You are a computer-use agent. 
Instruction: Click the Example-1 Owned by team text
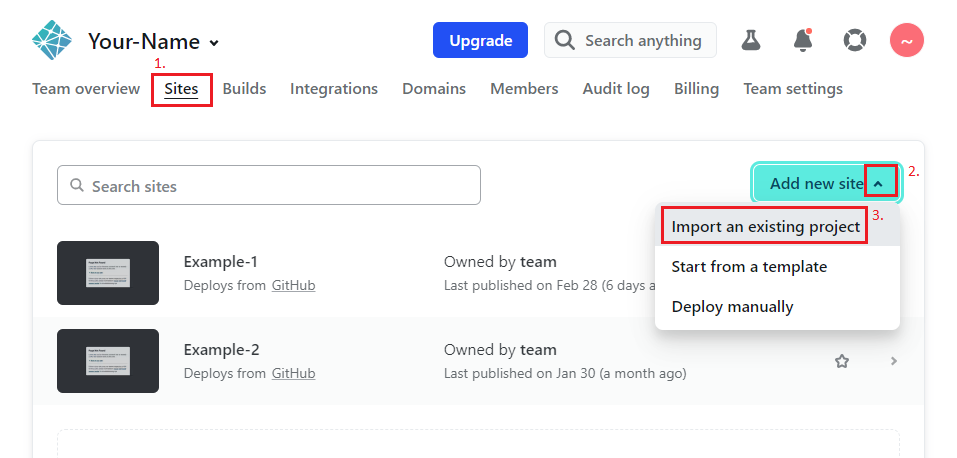tap(500, 262)
